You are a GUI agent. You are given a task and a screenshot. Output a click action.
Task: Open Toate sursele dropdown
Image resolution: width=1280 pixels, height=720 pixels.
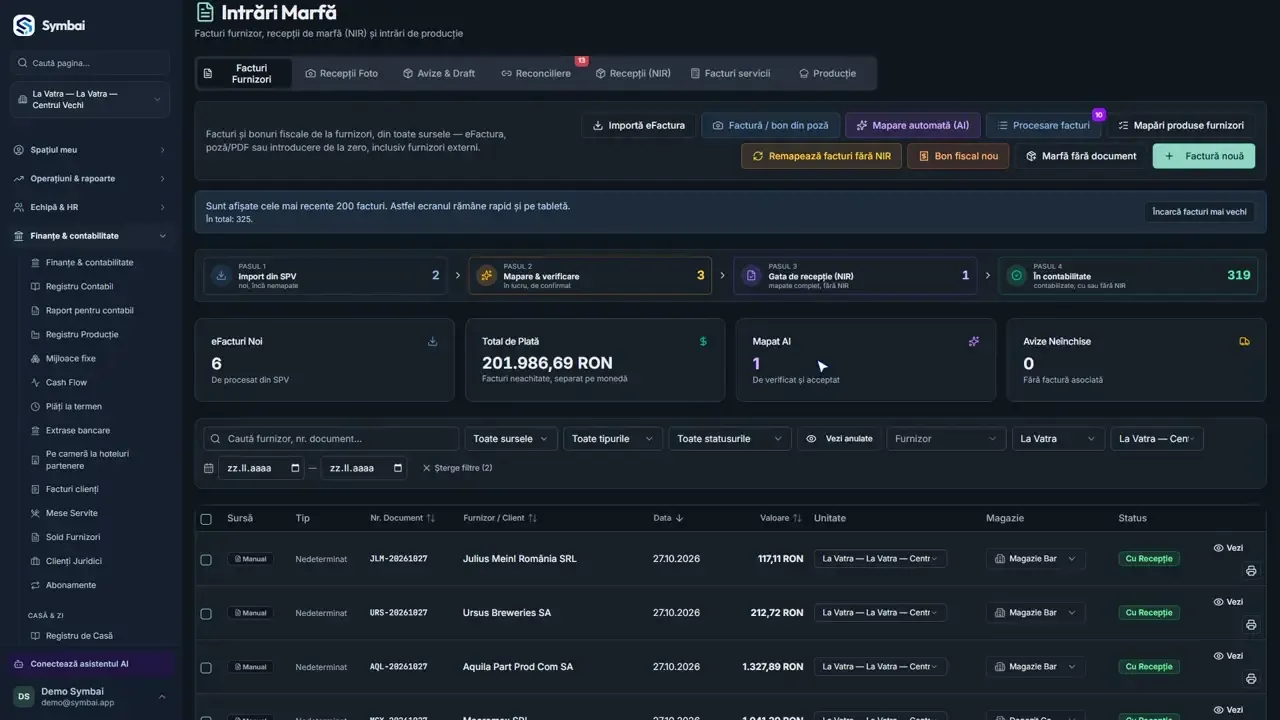[511, 439]
